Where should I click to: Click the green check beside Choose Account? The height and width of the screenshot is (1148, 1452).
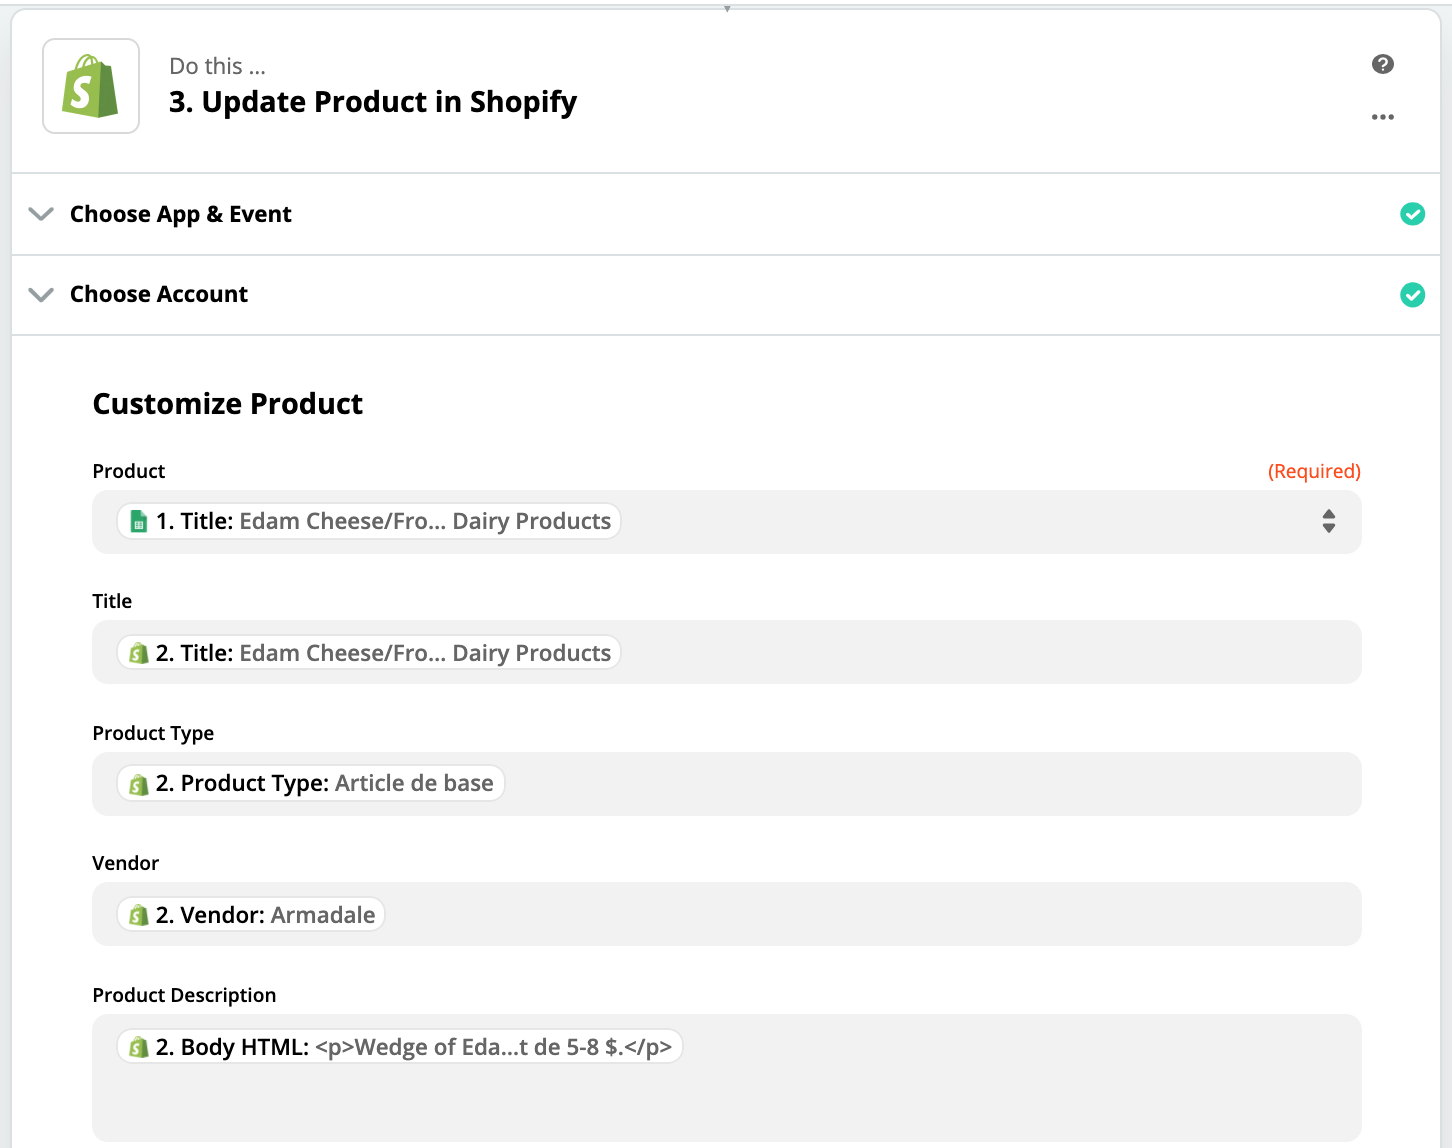tap(1412, 294)
